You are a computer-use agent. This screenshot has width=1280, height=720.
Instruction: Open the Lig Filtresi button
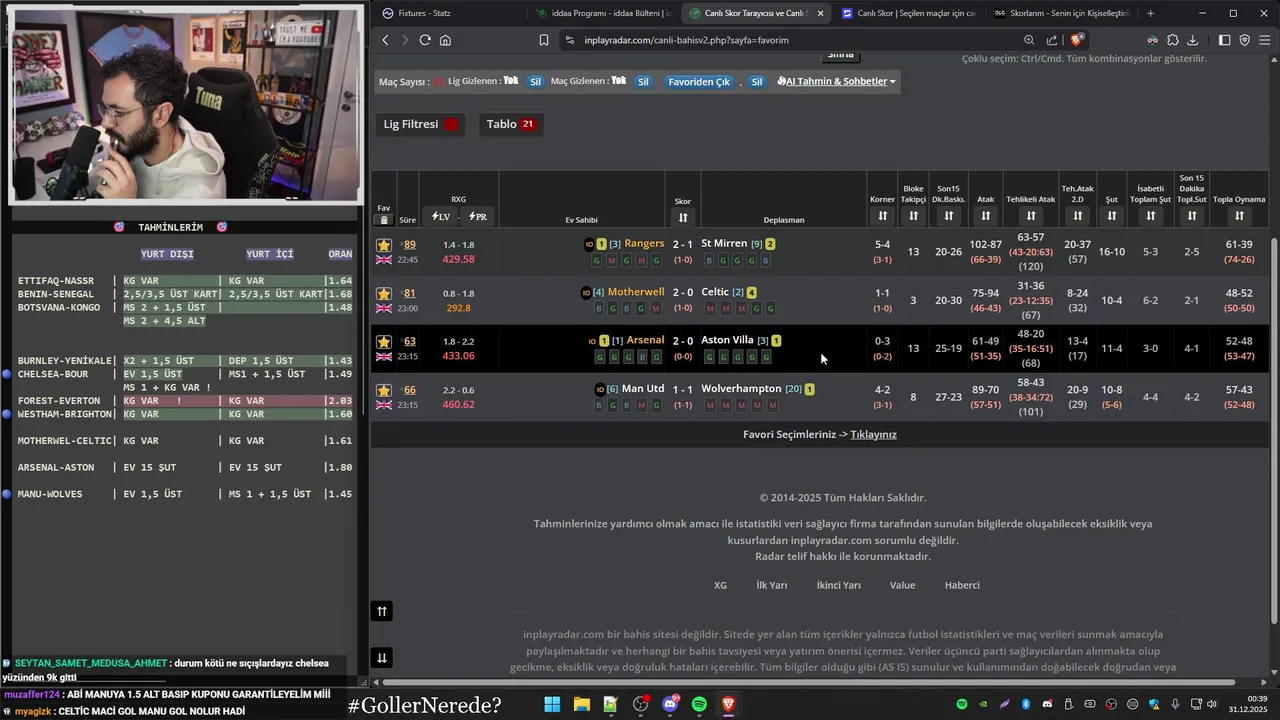coord(421,124)
